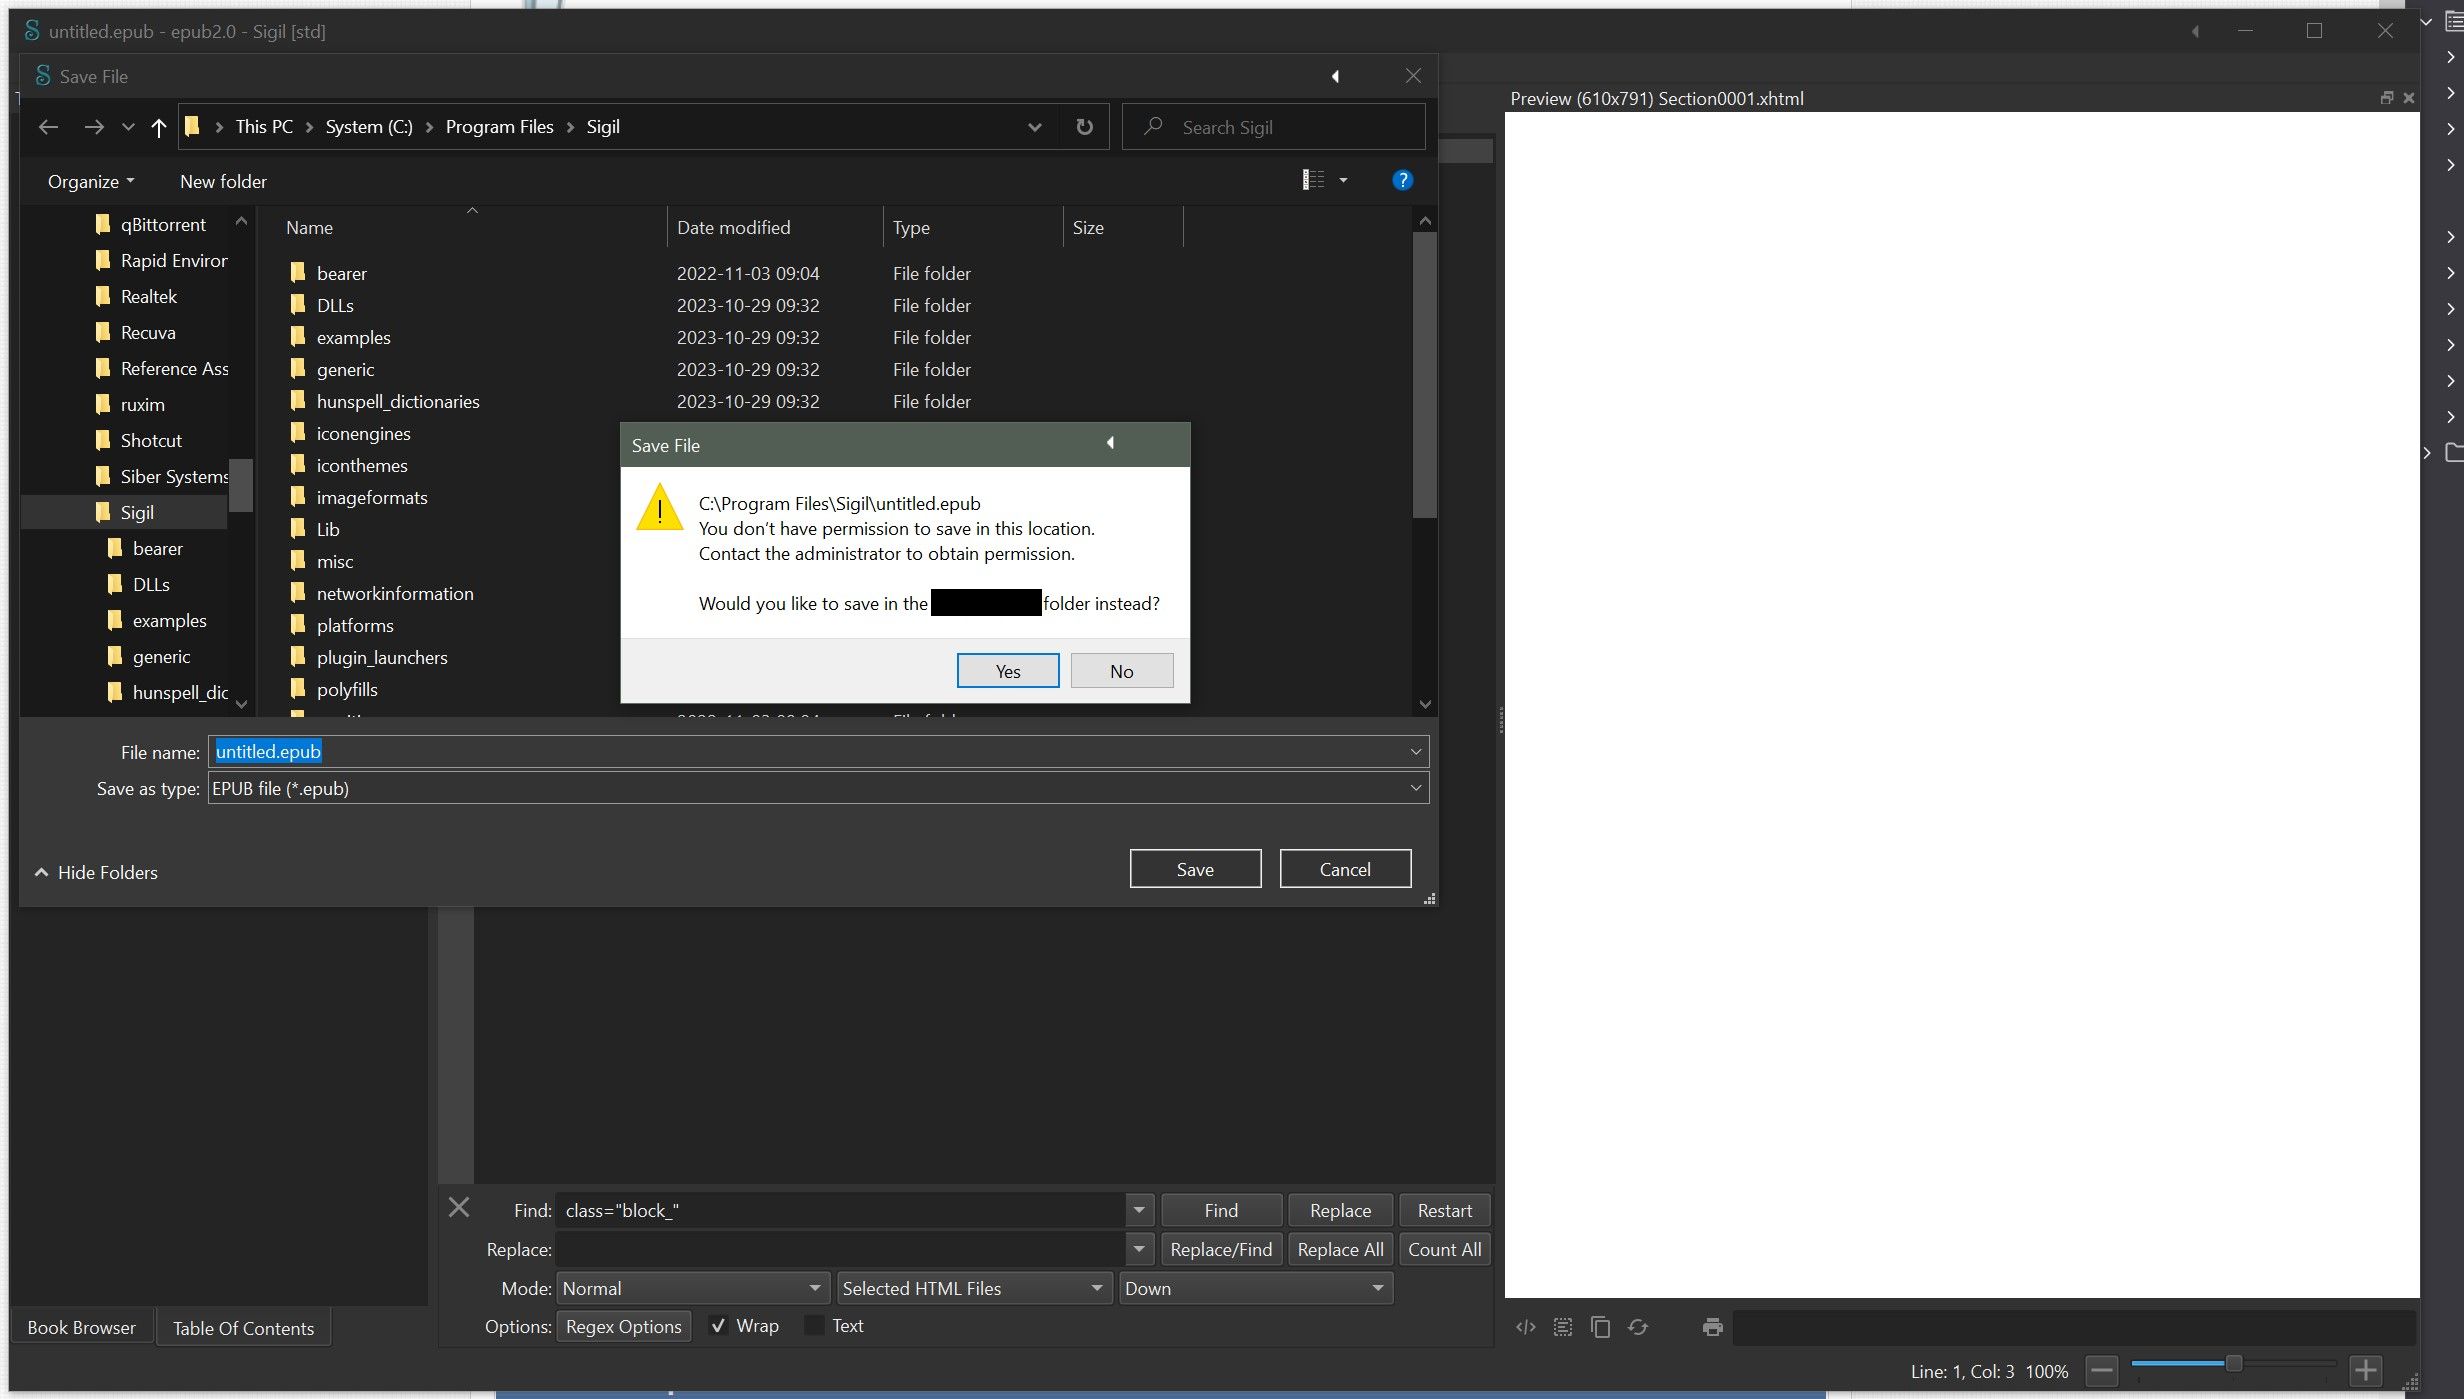The width and height of the screenshot is (2464, 1399).
Task: Refresh the Sigil folder listing
Action: (x=1084, y=127)
